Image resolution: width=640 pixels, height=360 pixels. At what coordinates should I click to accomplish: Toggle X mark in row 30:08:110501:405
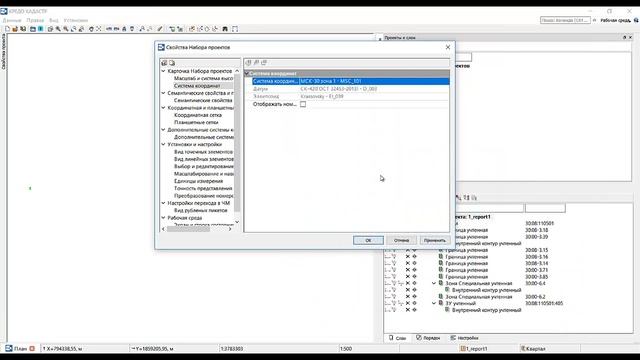[407, 303]
